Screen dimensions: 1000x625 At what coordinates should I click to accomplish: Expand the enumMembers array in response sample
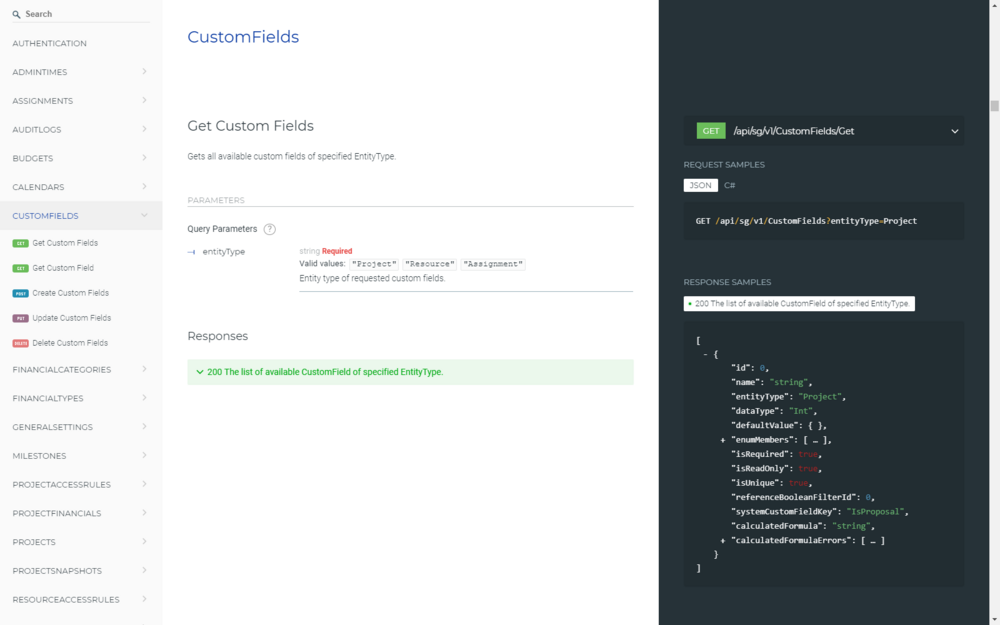coord(722,440)
